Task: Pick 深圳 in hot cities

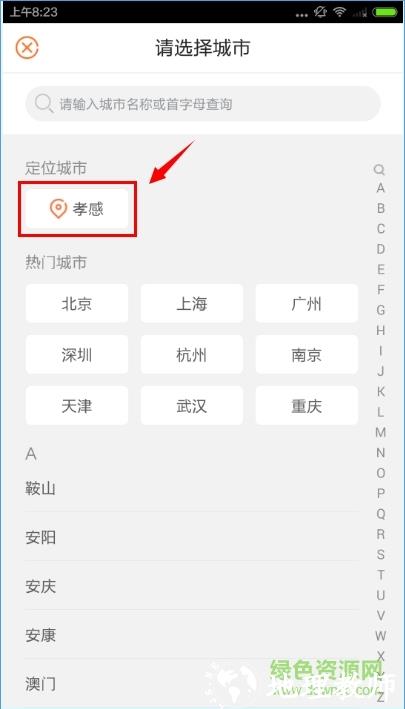Action: (77, 354)
